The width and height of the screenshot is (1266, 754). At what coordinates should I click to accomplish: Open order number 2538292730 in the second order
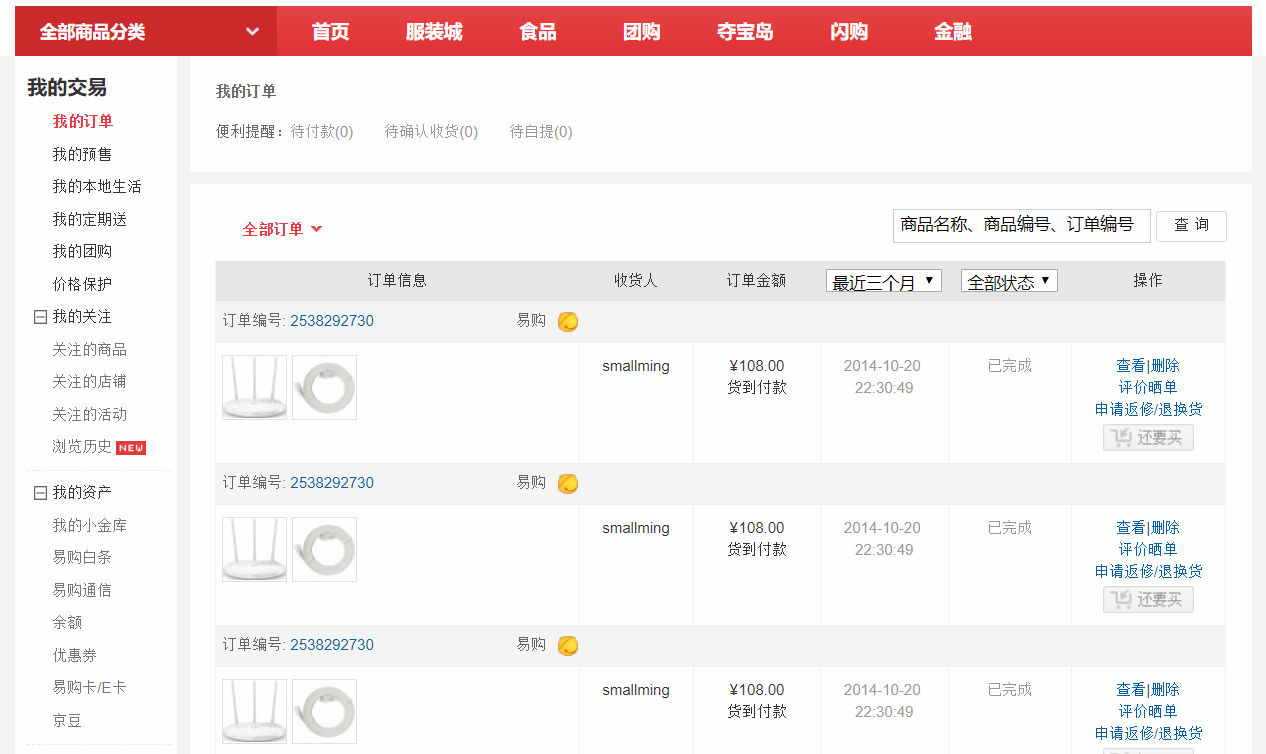click(332, 483)
